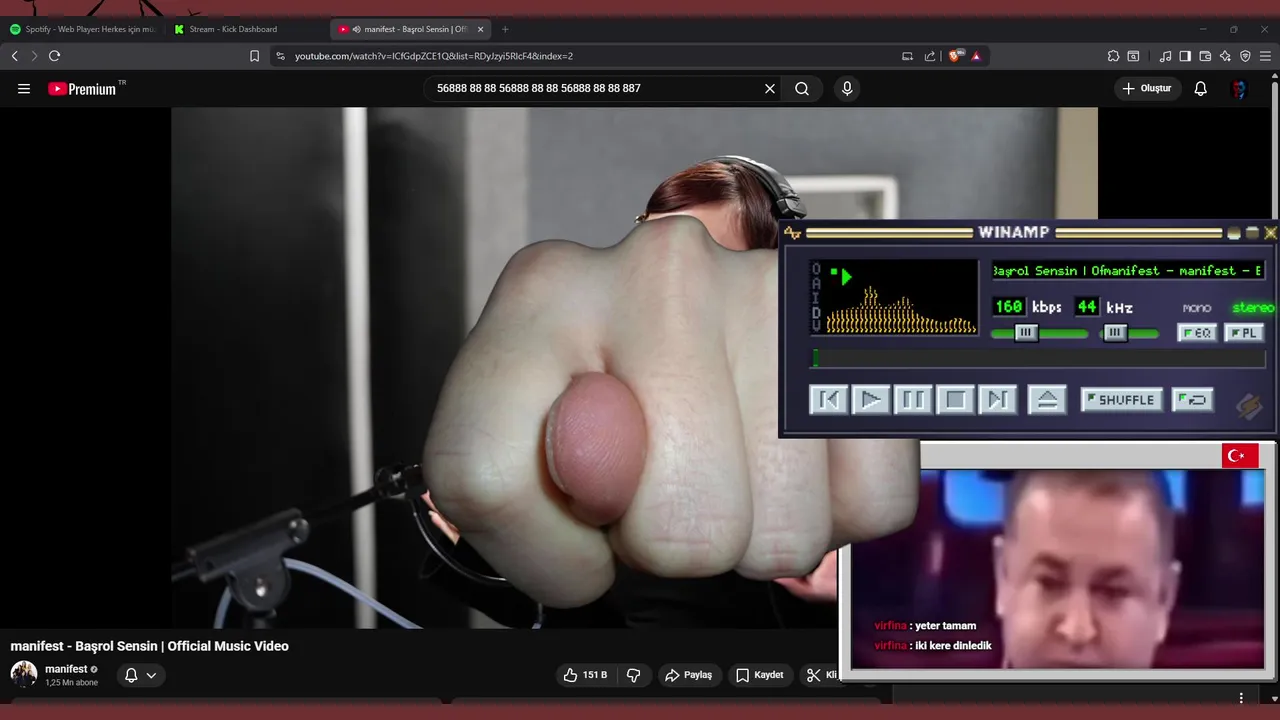Install or cast via the screen icon in address bar

907,56
